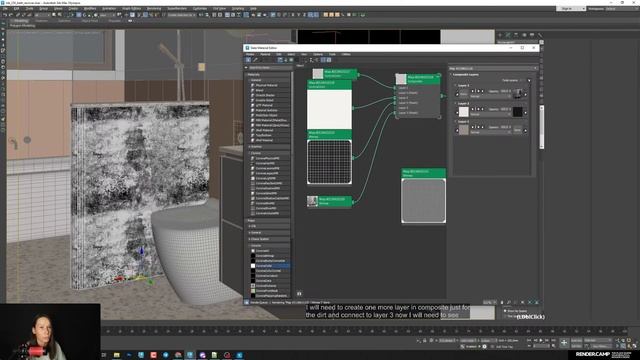
Task: Select highlighted CoronaColor map entry
Action: point(270,266)
